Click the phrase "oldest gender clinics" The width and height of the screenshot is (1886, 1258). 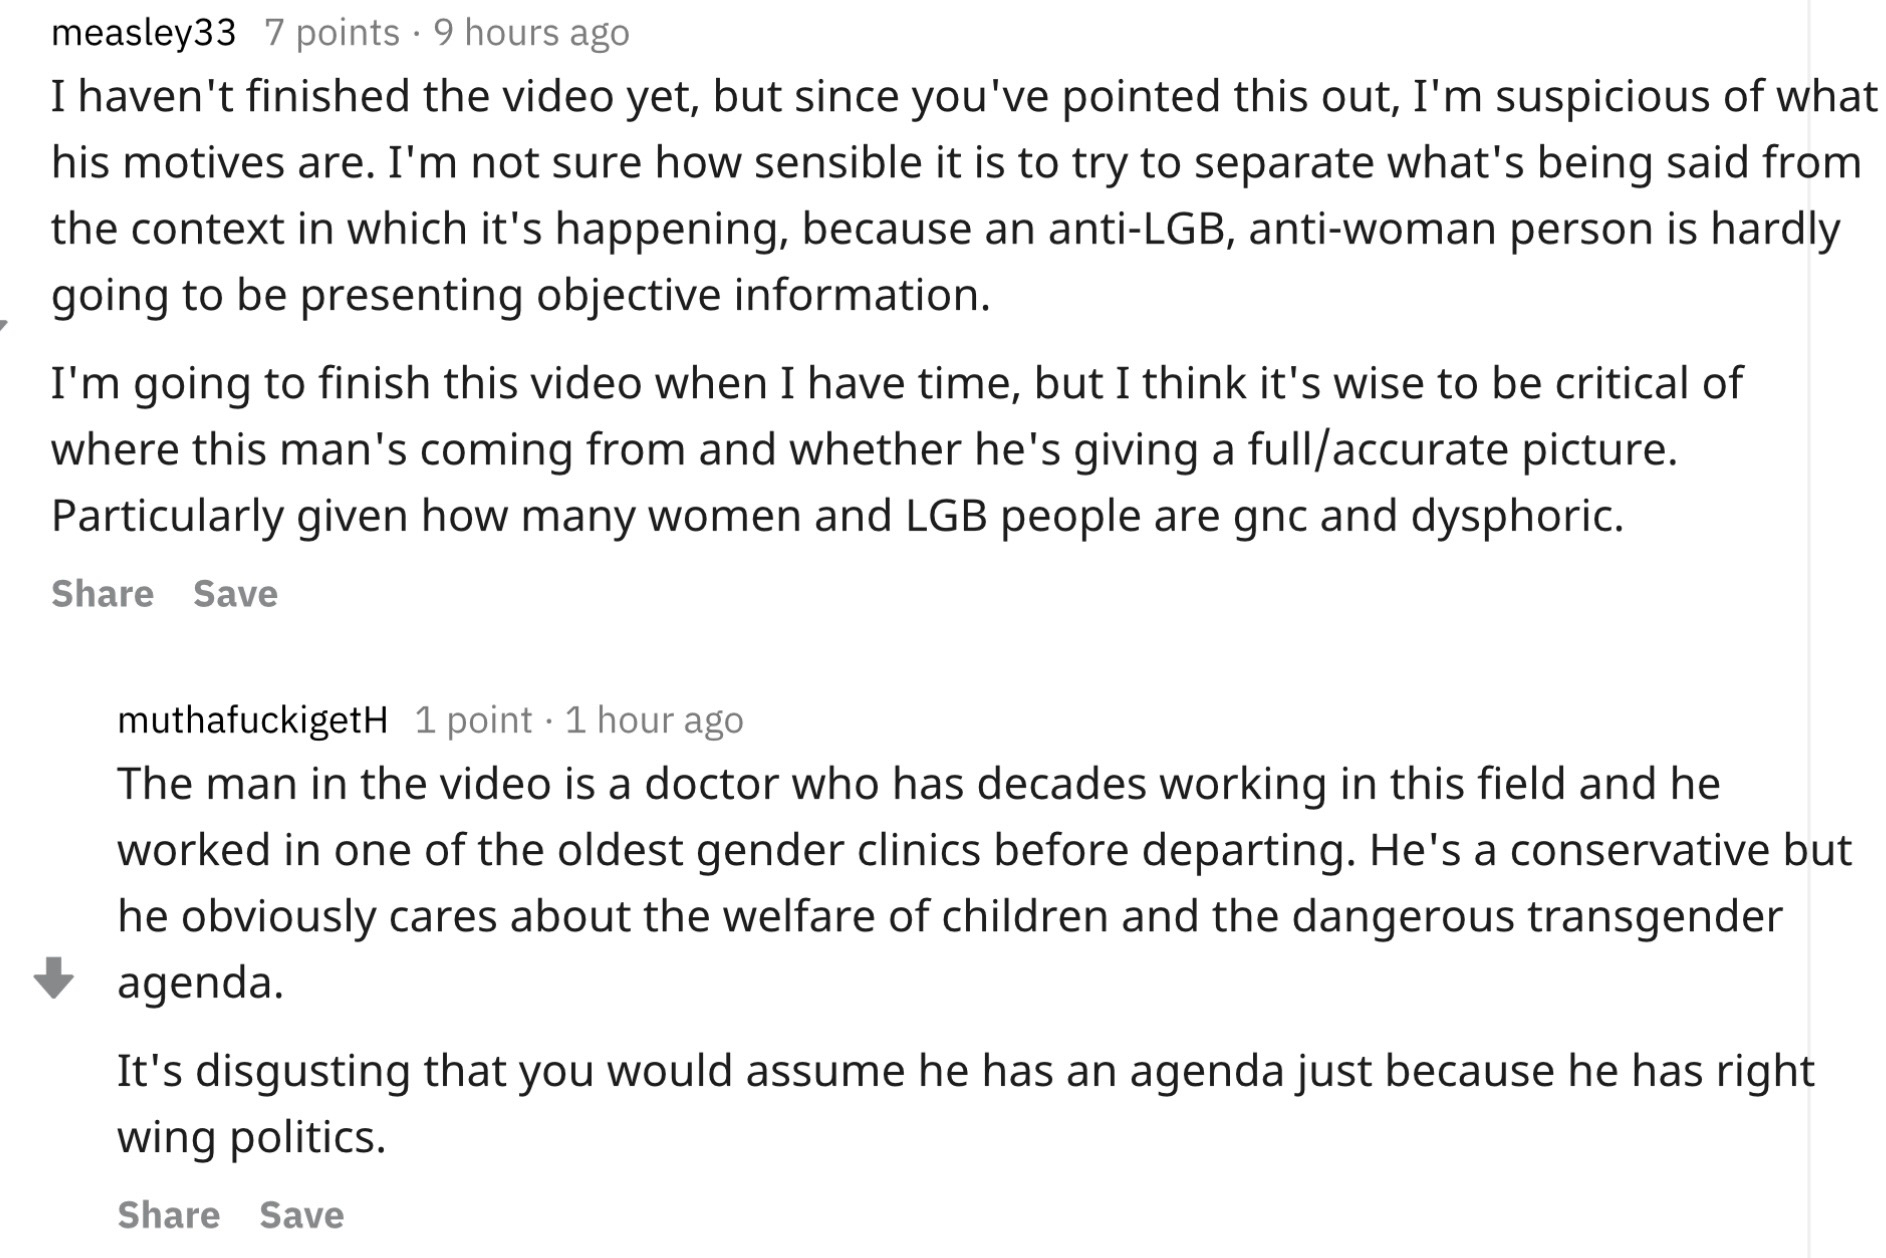coord(768,850)
